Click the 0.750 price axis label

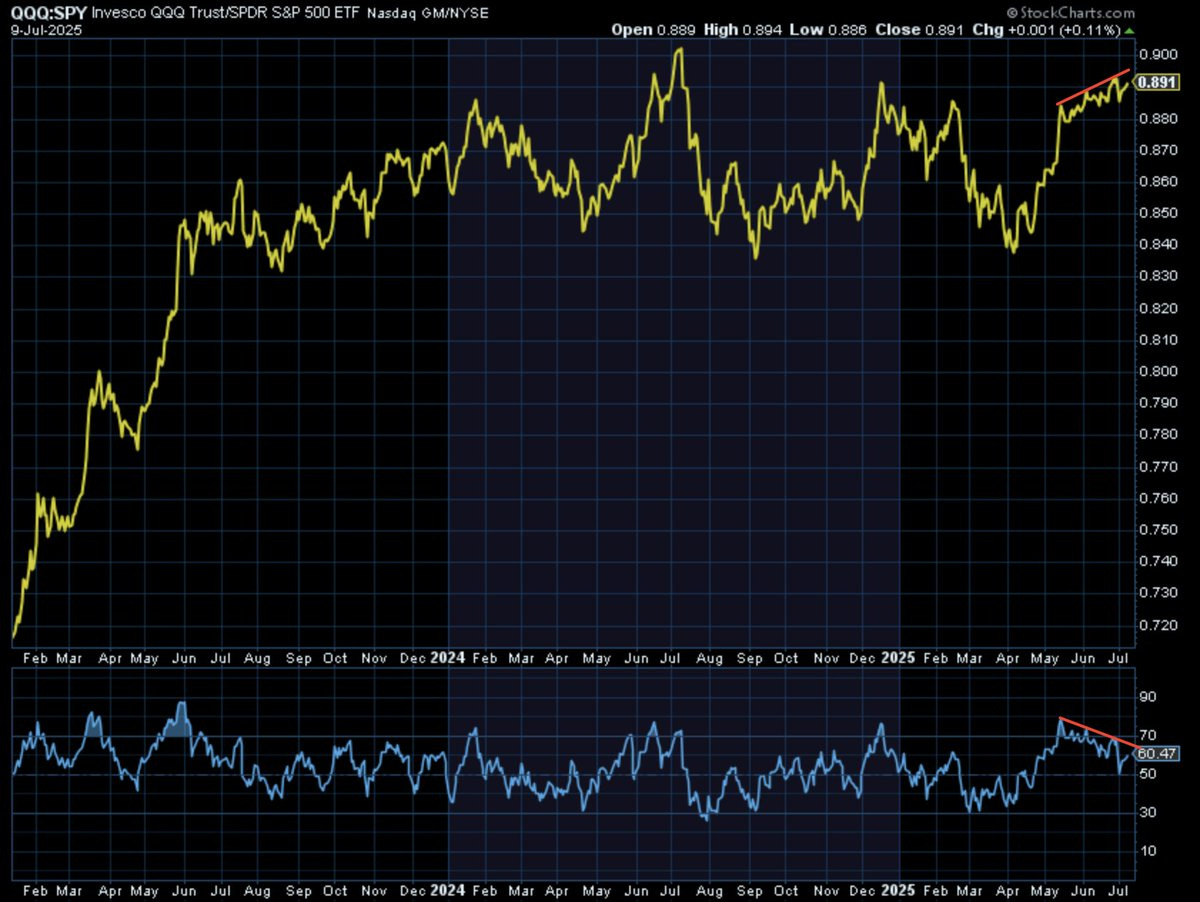coord(1159,530)
